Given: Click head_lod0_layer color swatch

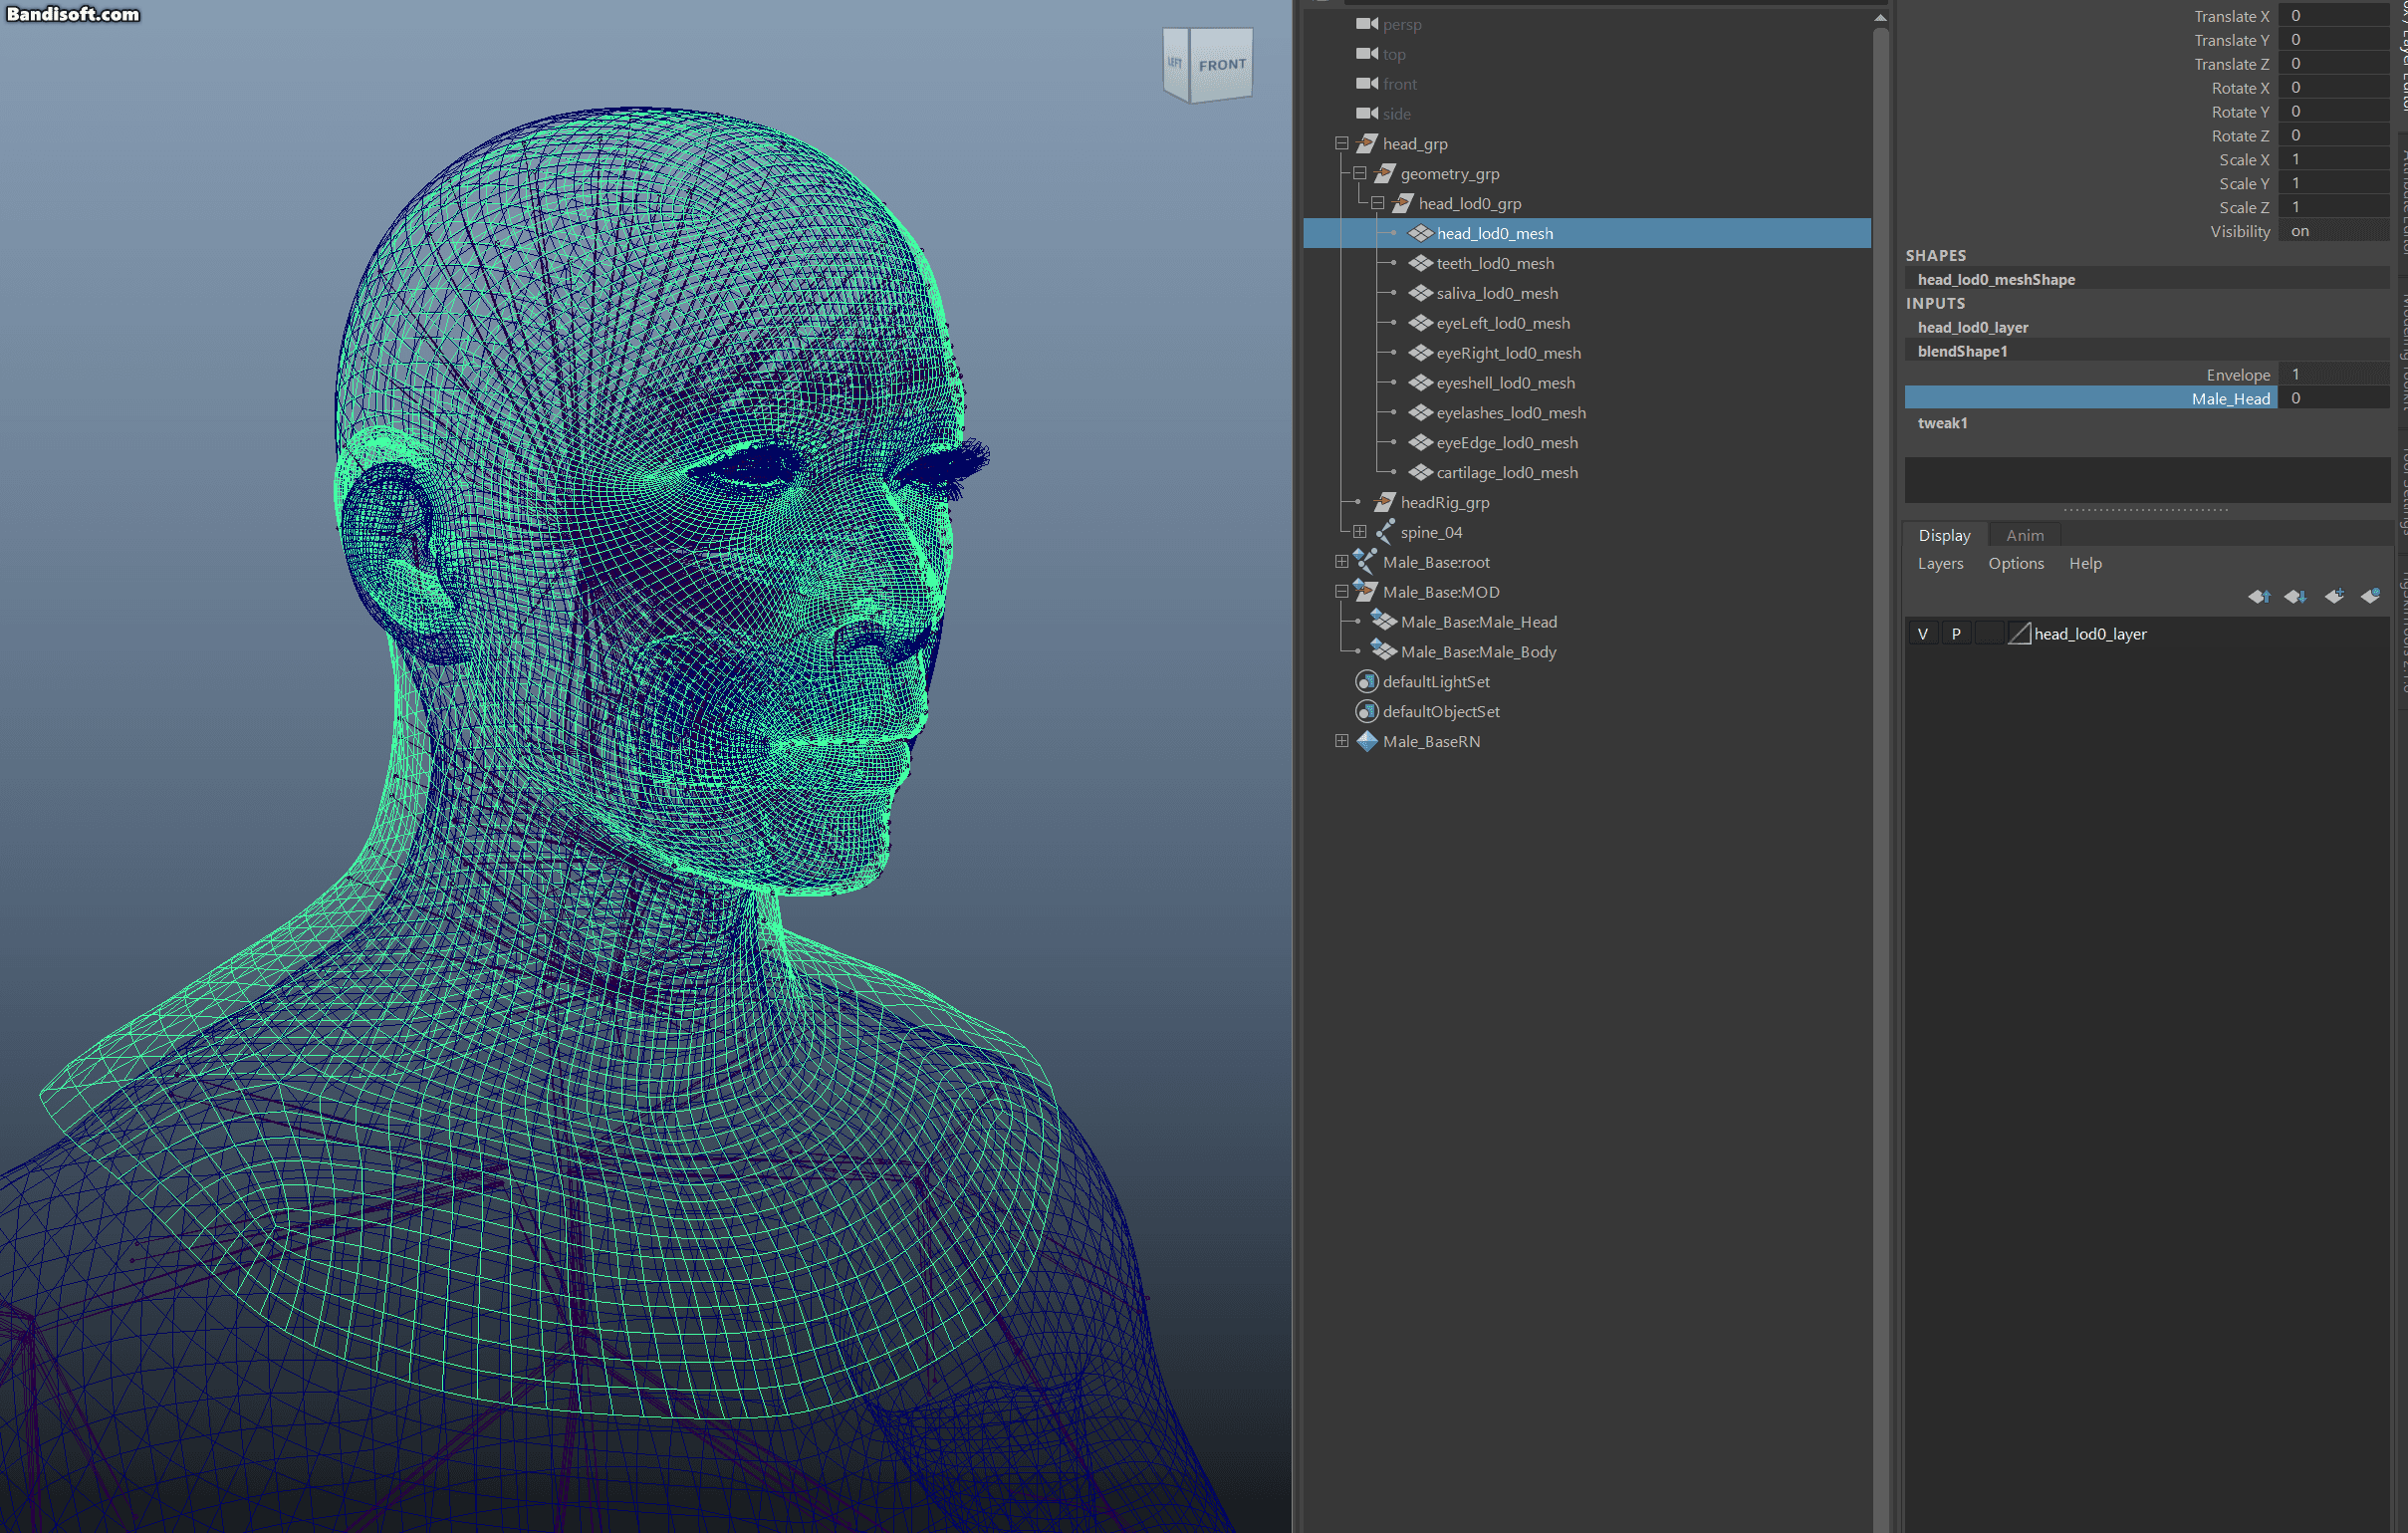Looking at the screenshot, I should (x=2019, y=634).
